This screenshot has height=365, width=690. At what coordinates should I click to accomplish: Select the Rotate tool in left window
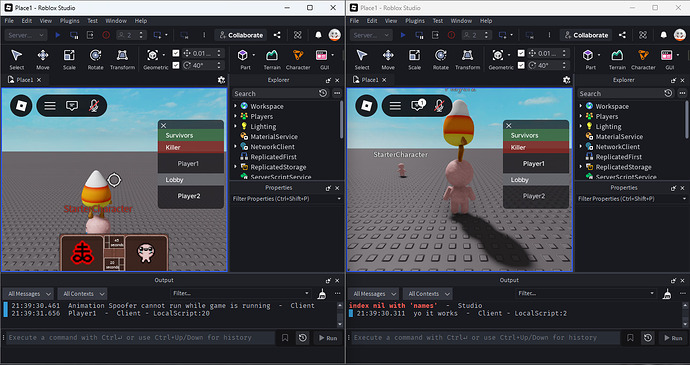point(95,59)
